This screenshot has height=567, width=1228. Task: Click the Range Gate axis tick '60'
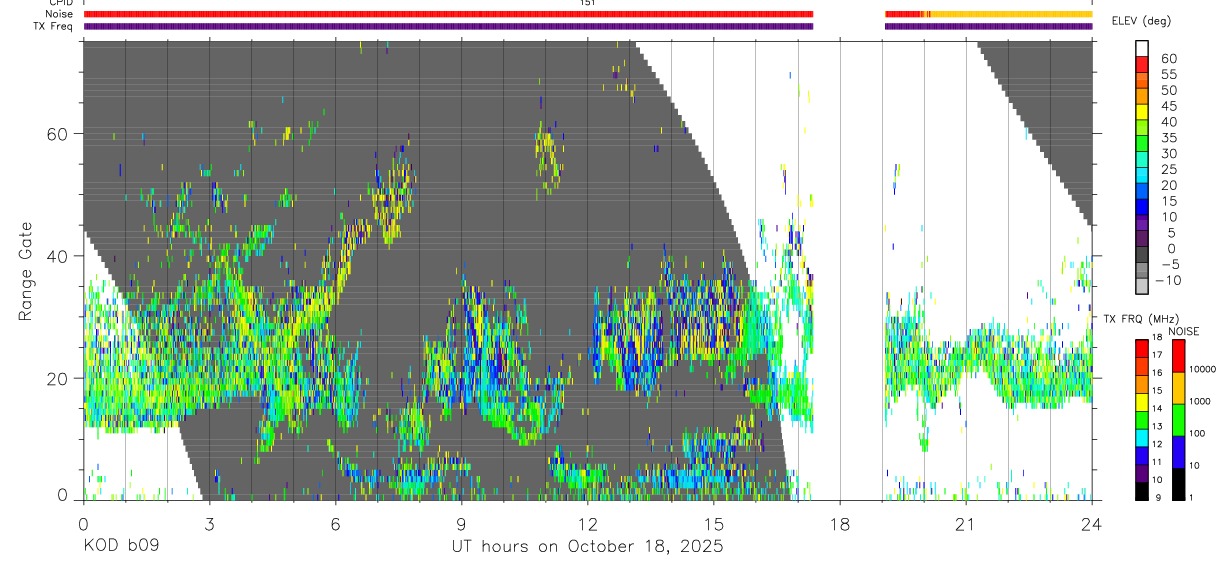point(58,134)
